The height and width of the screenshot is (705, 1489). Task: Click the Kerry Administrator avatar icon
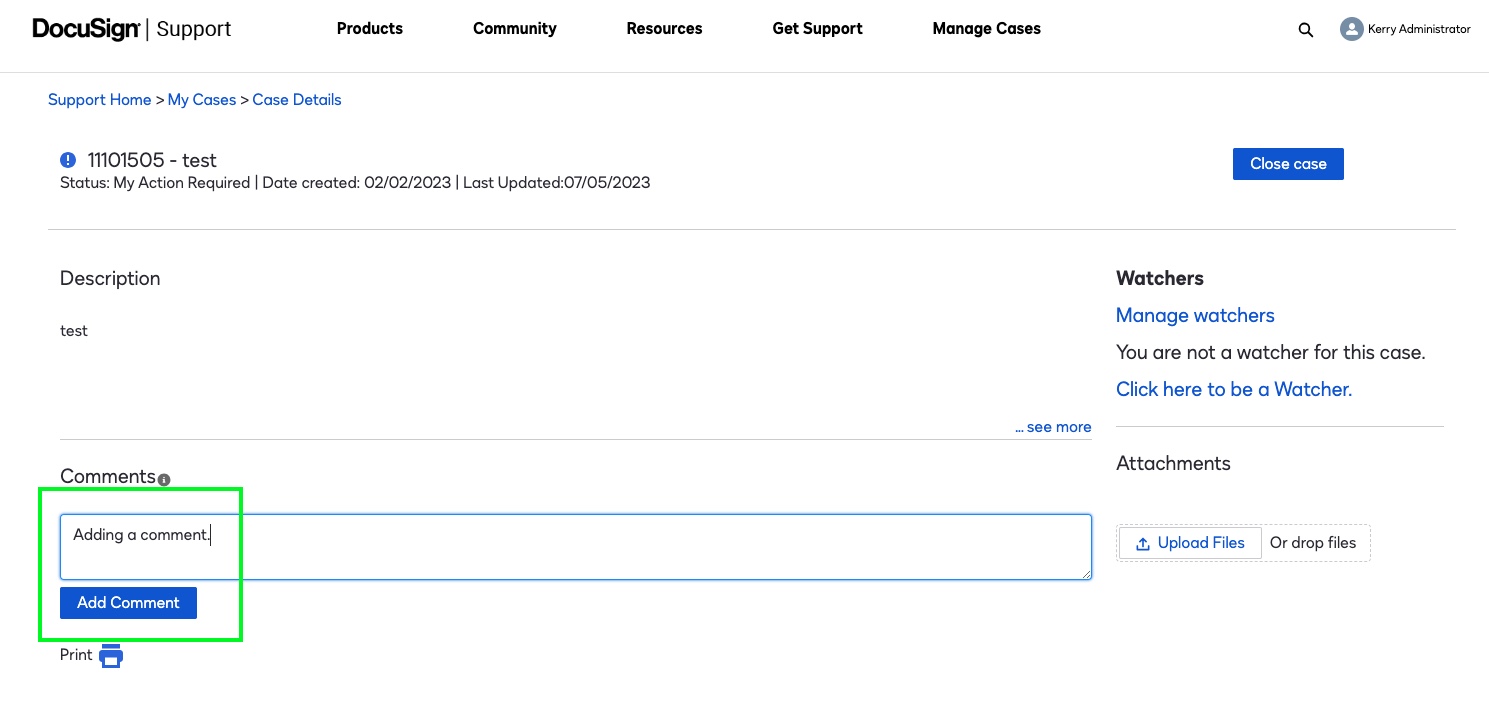coord(1351,29)
